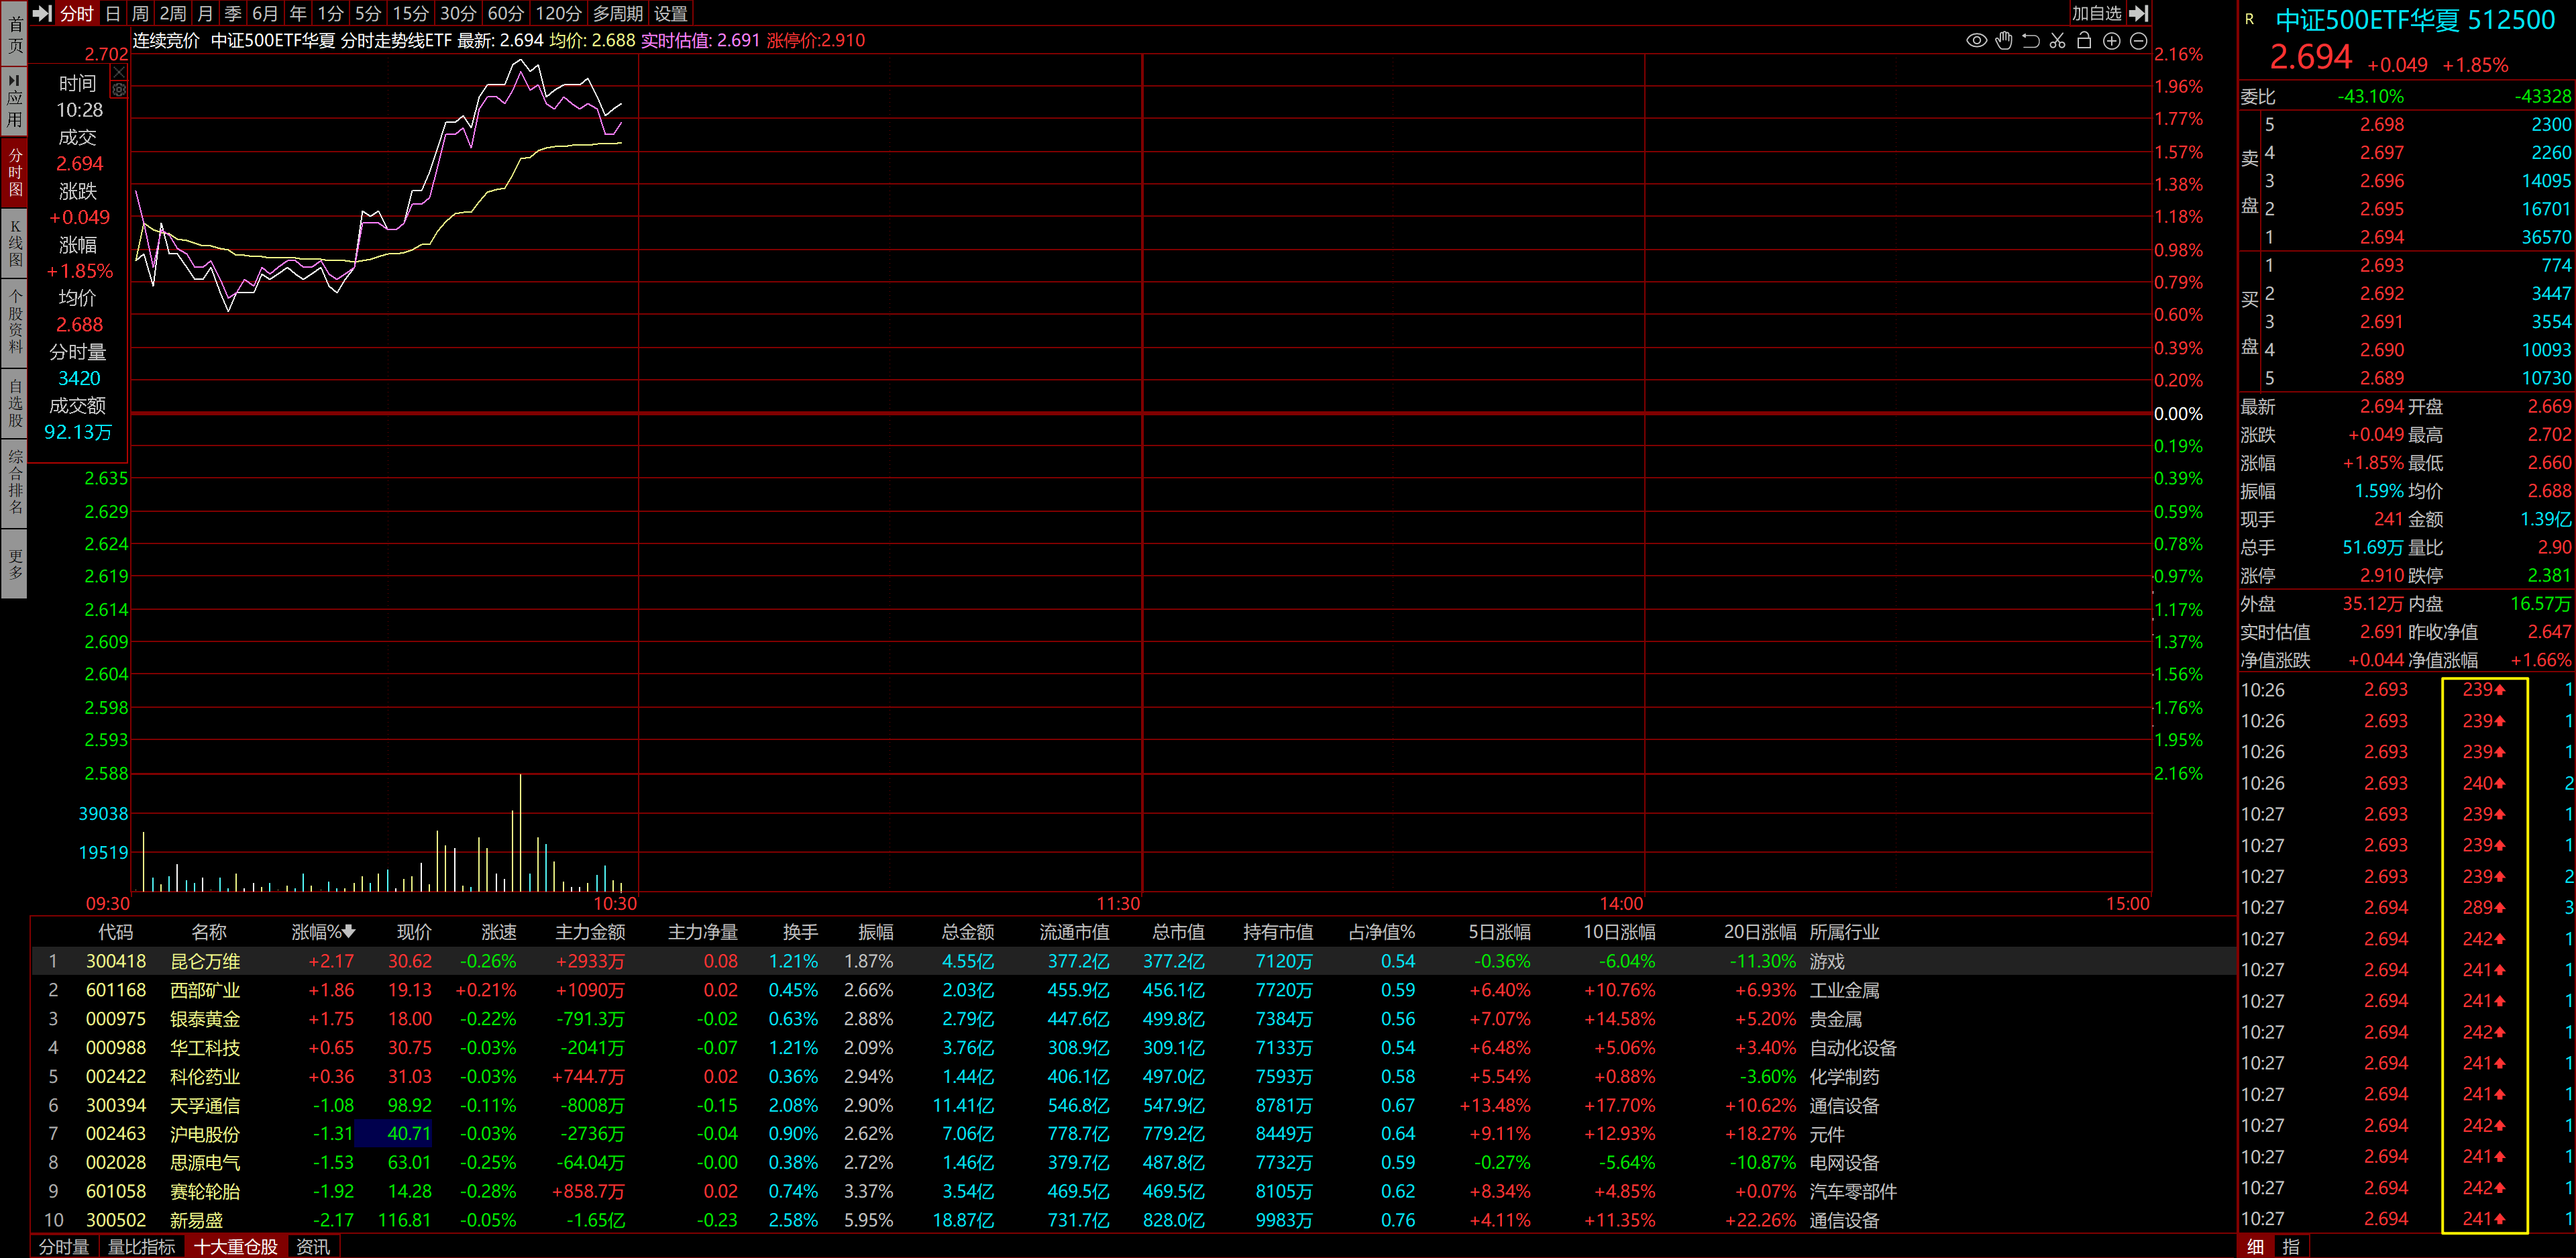Open the K线图 sidebar tab
2576x1258 pixels.
[15, 243]
